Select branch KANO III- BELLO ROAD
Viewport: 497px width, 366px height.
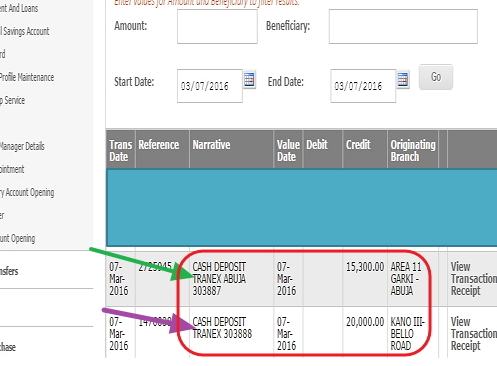pyautogui.click(x=407, y=334)
